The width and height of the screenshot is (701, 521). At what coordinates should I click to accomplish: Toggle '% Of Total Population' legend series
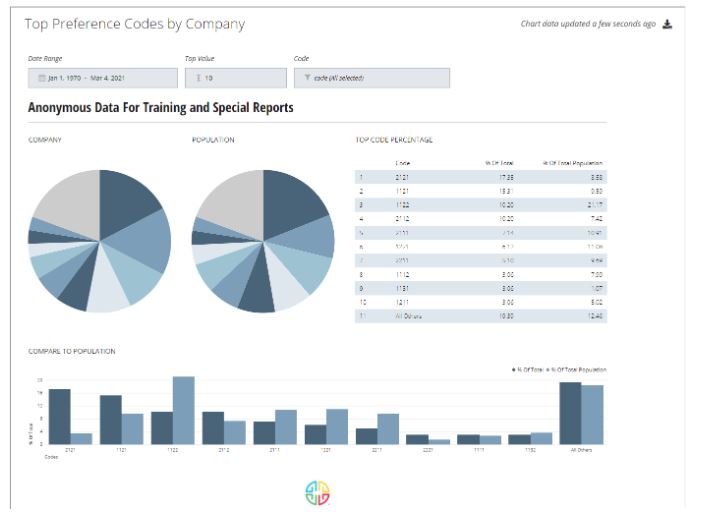(577, 370)
